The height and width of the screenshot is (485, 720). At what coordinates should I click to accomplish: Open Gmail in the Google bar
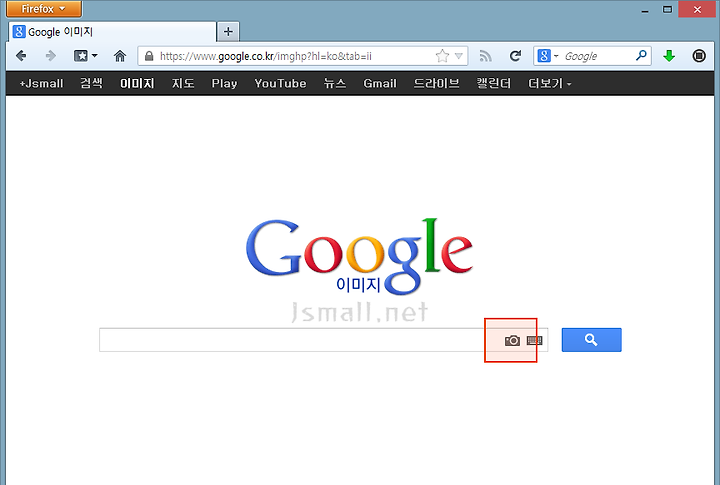click(x=380, y=84)
